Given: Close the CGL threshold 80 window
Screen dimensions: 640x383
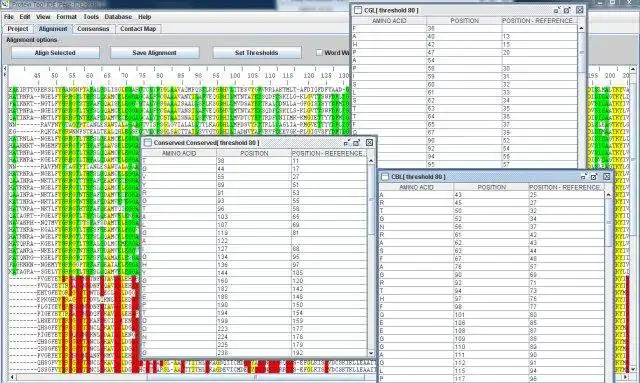Looking at the screenshot, I should [x=580, y=10].
